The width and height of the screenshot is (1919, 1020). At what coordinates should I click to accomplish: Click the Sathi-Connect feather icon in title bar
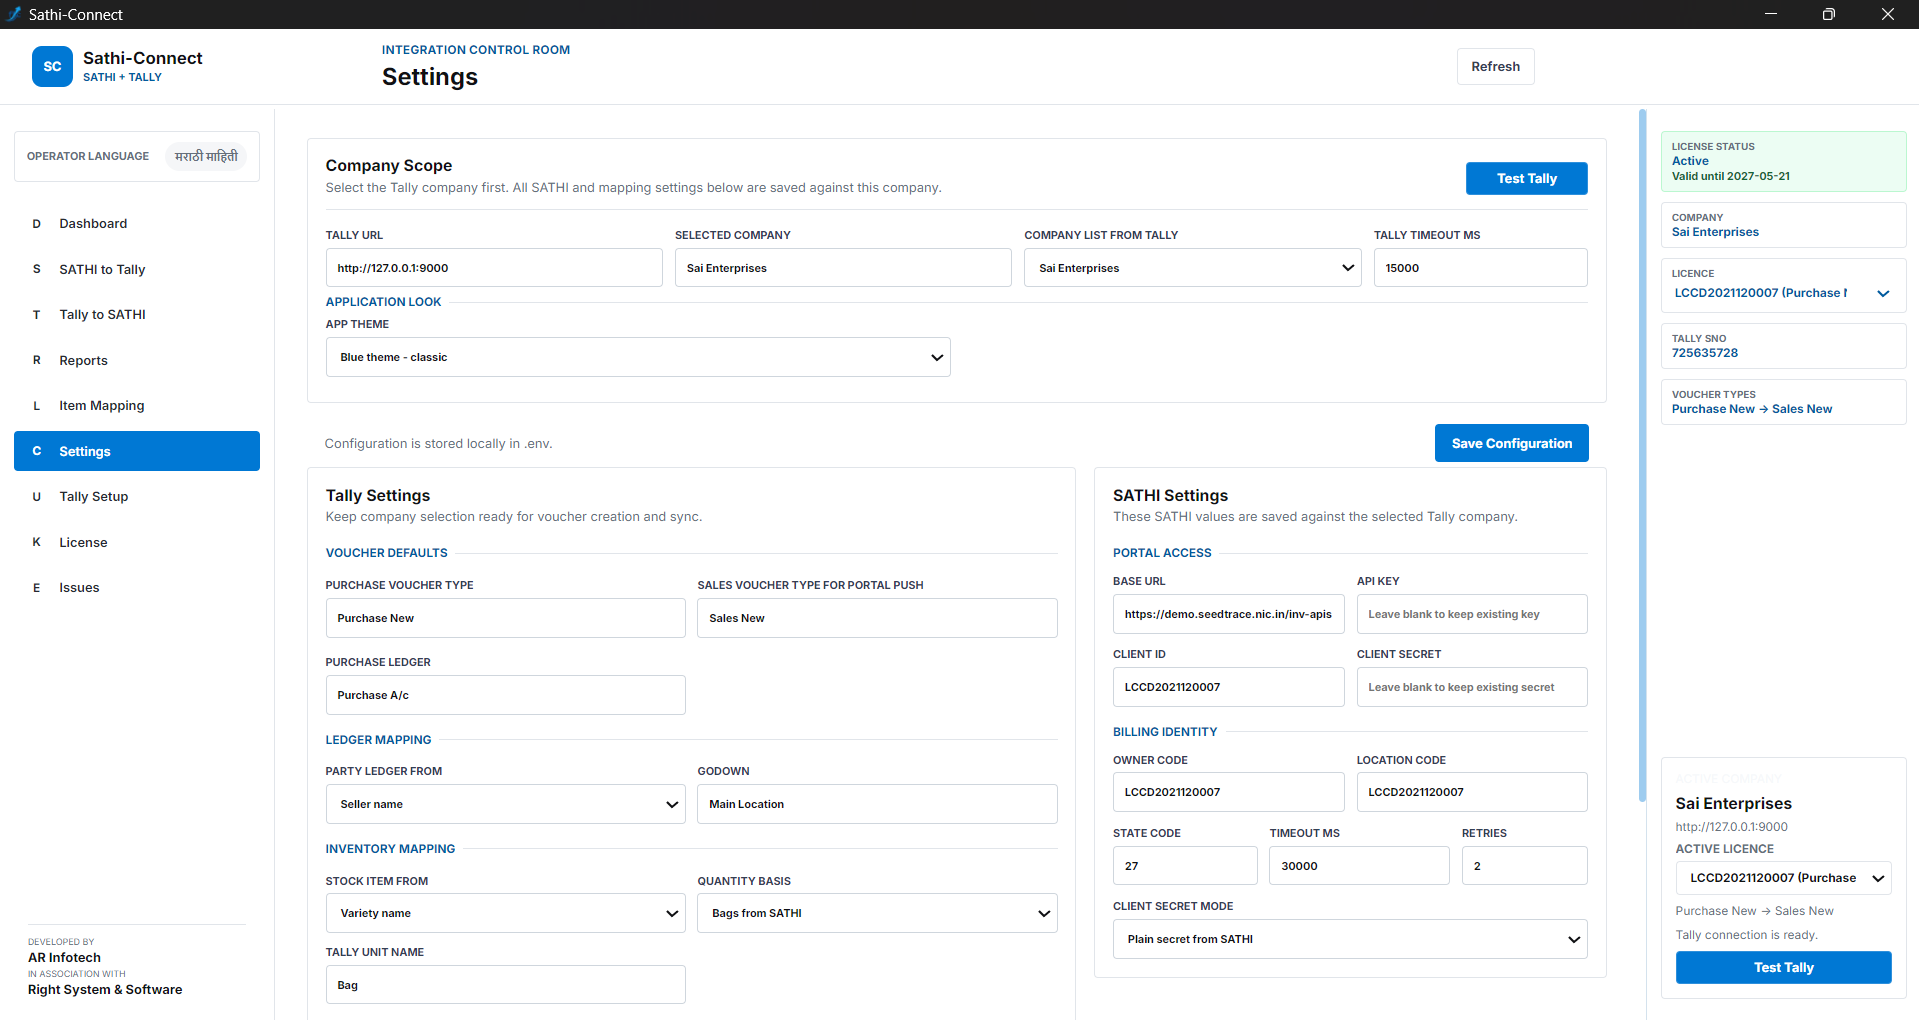click(x=14, y=14)
